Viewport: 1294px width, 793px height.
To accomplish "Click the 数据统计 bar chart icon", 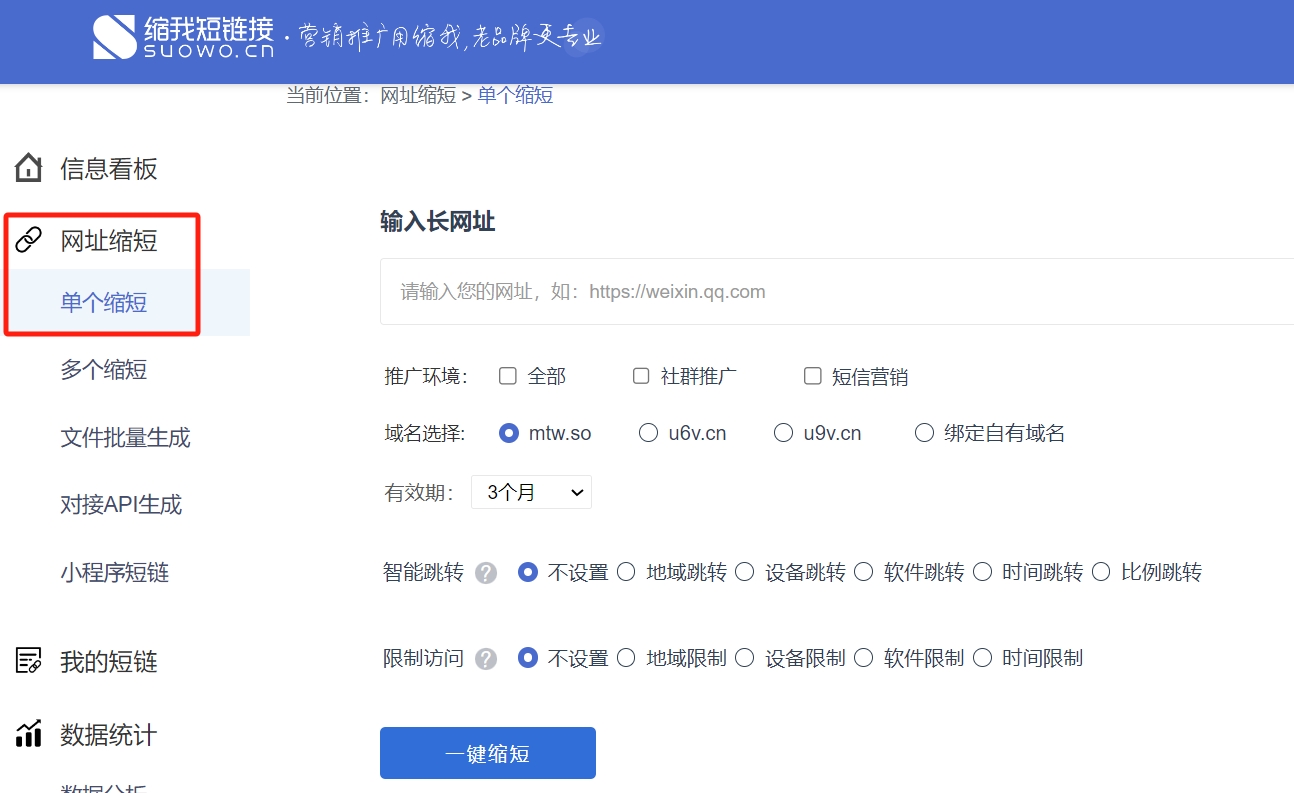I will pos(29,734).
